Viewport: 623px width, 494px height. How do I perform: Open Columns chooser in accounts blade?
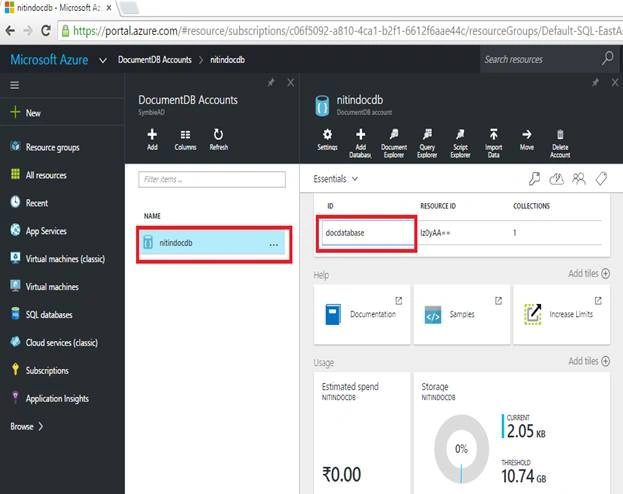(185, 139)
